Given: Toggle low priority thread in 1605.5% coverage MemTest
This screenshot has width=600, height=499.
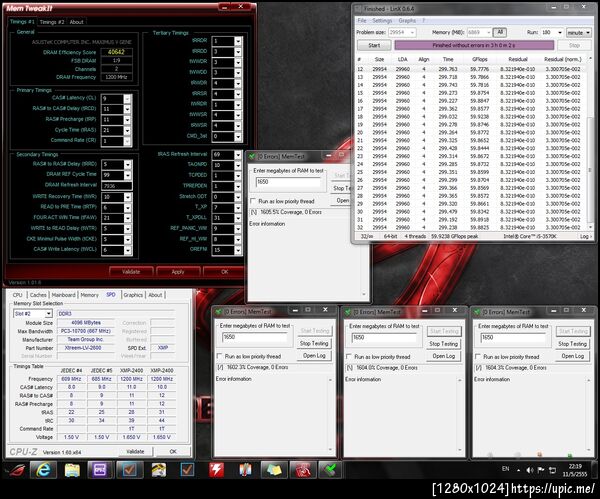Looking at the screenshot, I should click(x=253, y=201).
